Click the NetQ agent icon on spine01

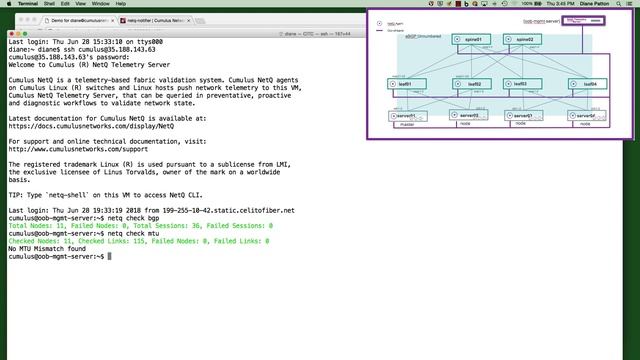[458, 40]
